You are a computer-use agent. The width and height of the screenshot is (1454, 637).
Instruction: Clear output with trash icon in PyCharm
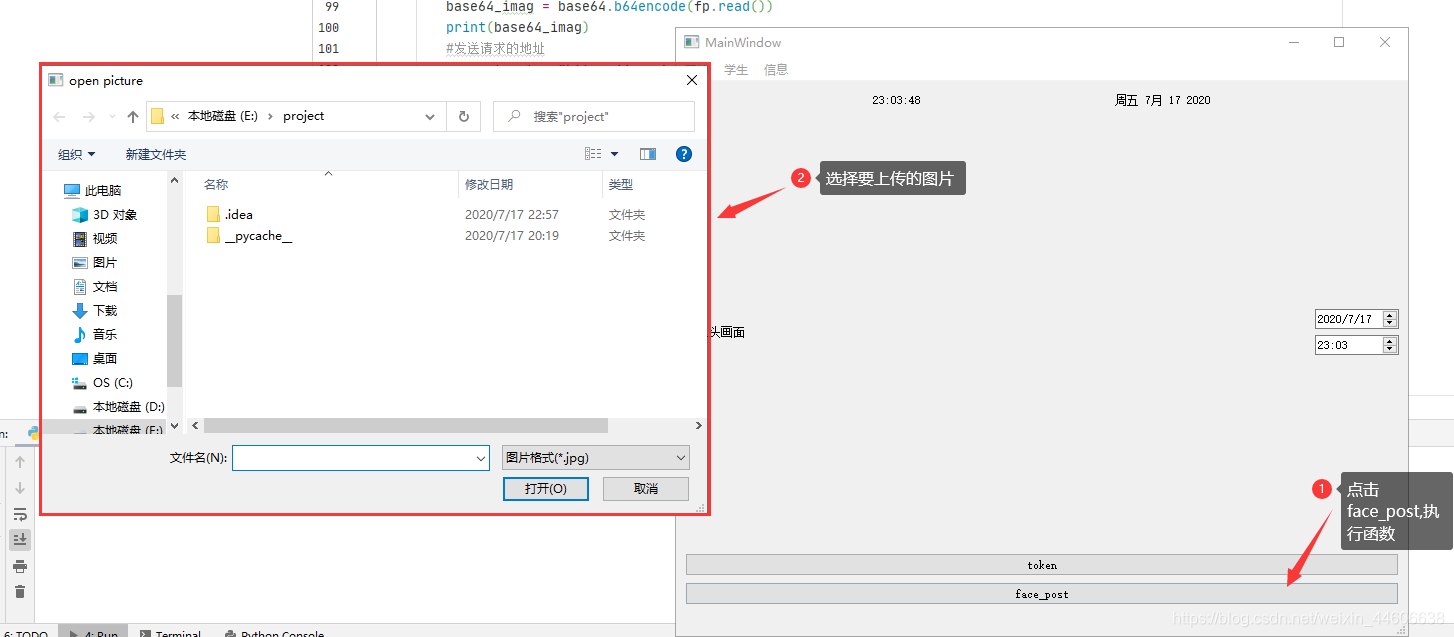pyautogui.click(x=20, y=592)
